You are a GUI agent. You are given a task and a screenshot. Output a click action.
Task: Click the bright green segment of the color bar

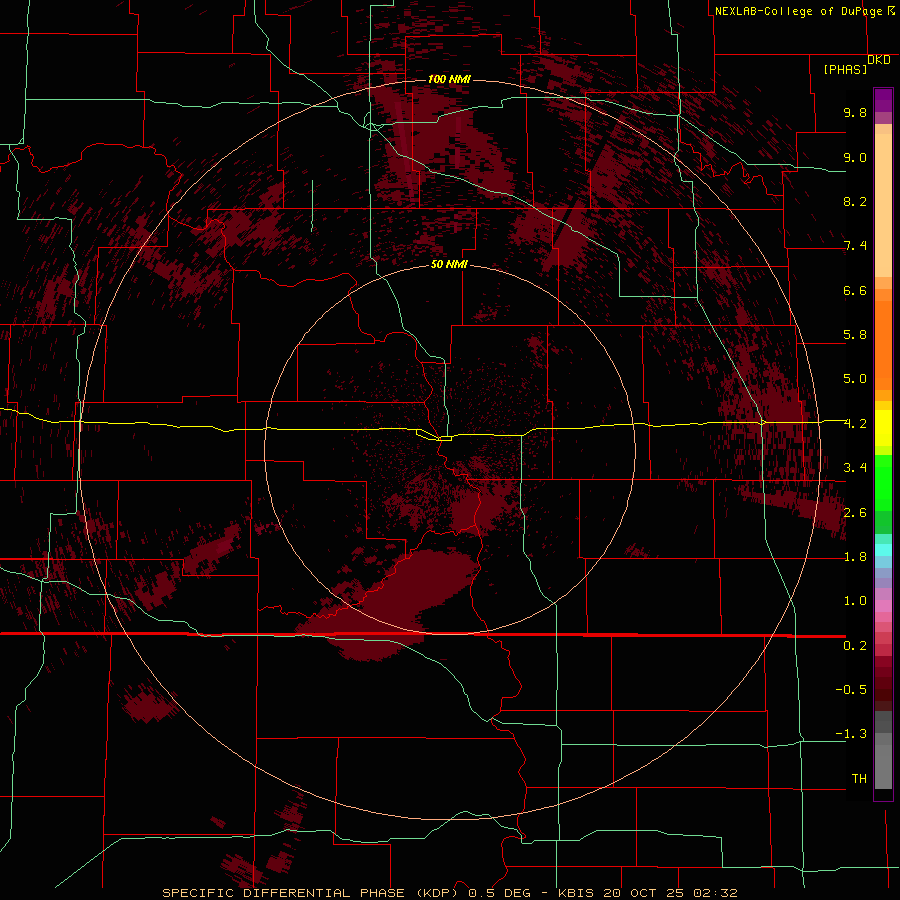point(883,482)
